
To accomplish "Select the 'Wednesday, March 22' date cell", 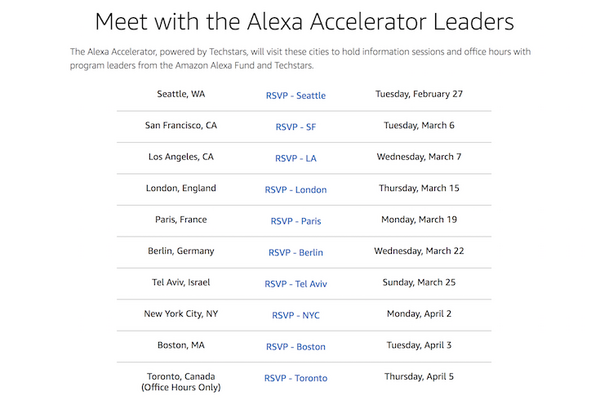I will [x=420, y=252].
